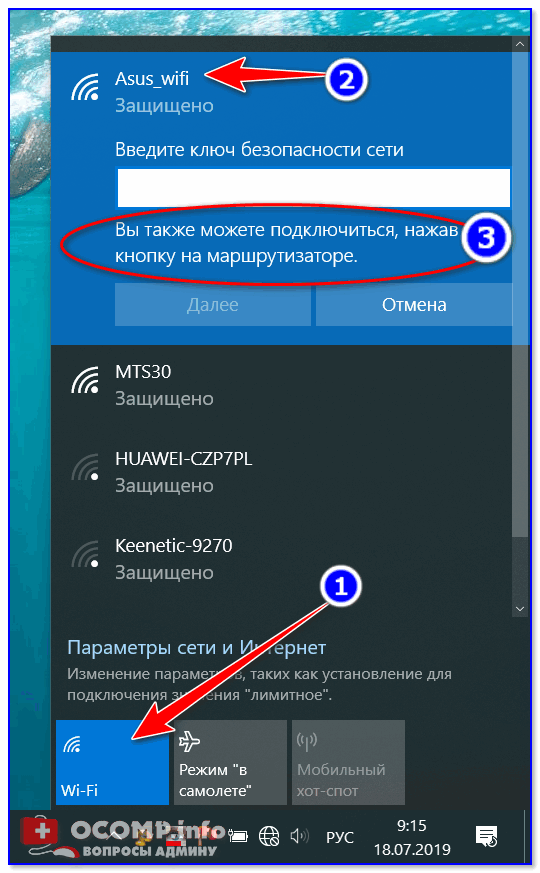Click the HUAWEI-CZP7PL signal icon
This screenshot has width=540, height=873.
[85, 468]
